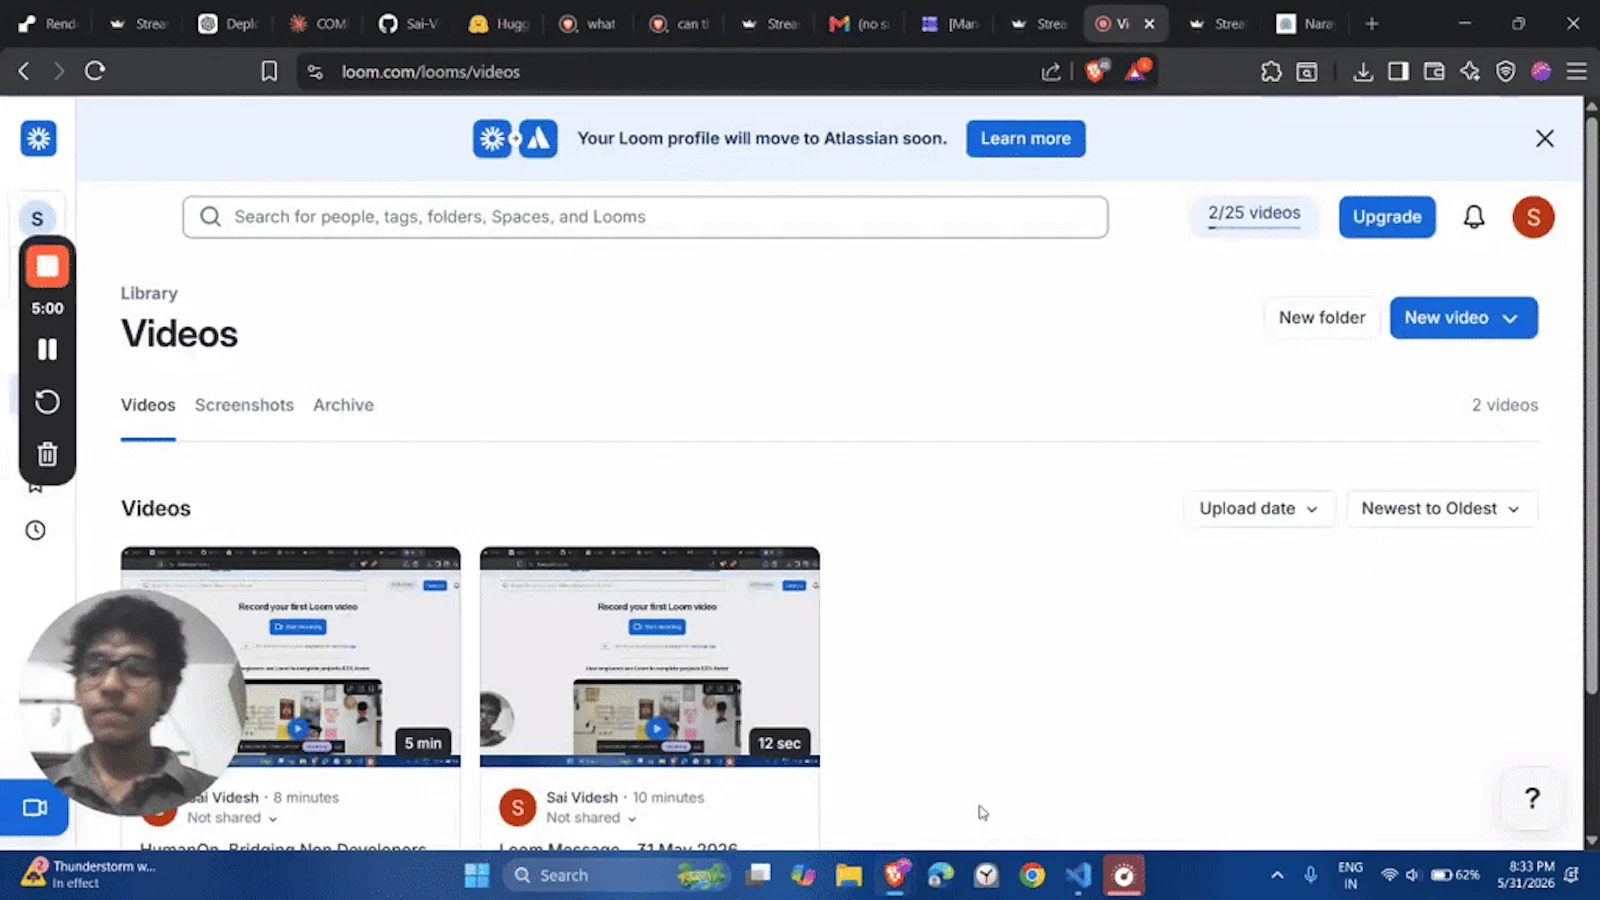The width and height of the screenshot is (1600, 900).
Task: Open the Upload date sort dropdown
Action: pos(1259,508)
